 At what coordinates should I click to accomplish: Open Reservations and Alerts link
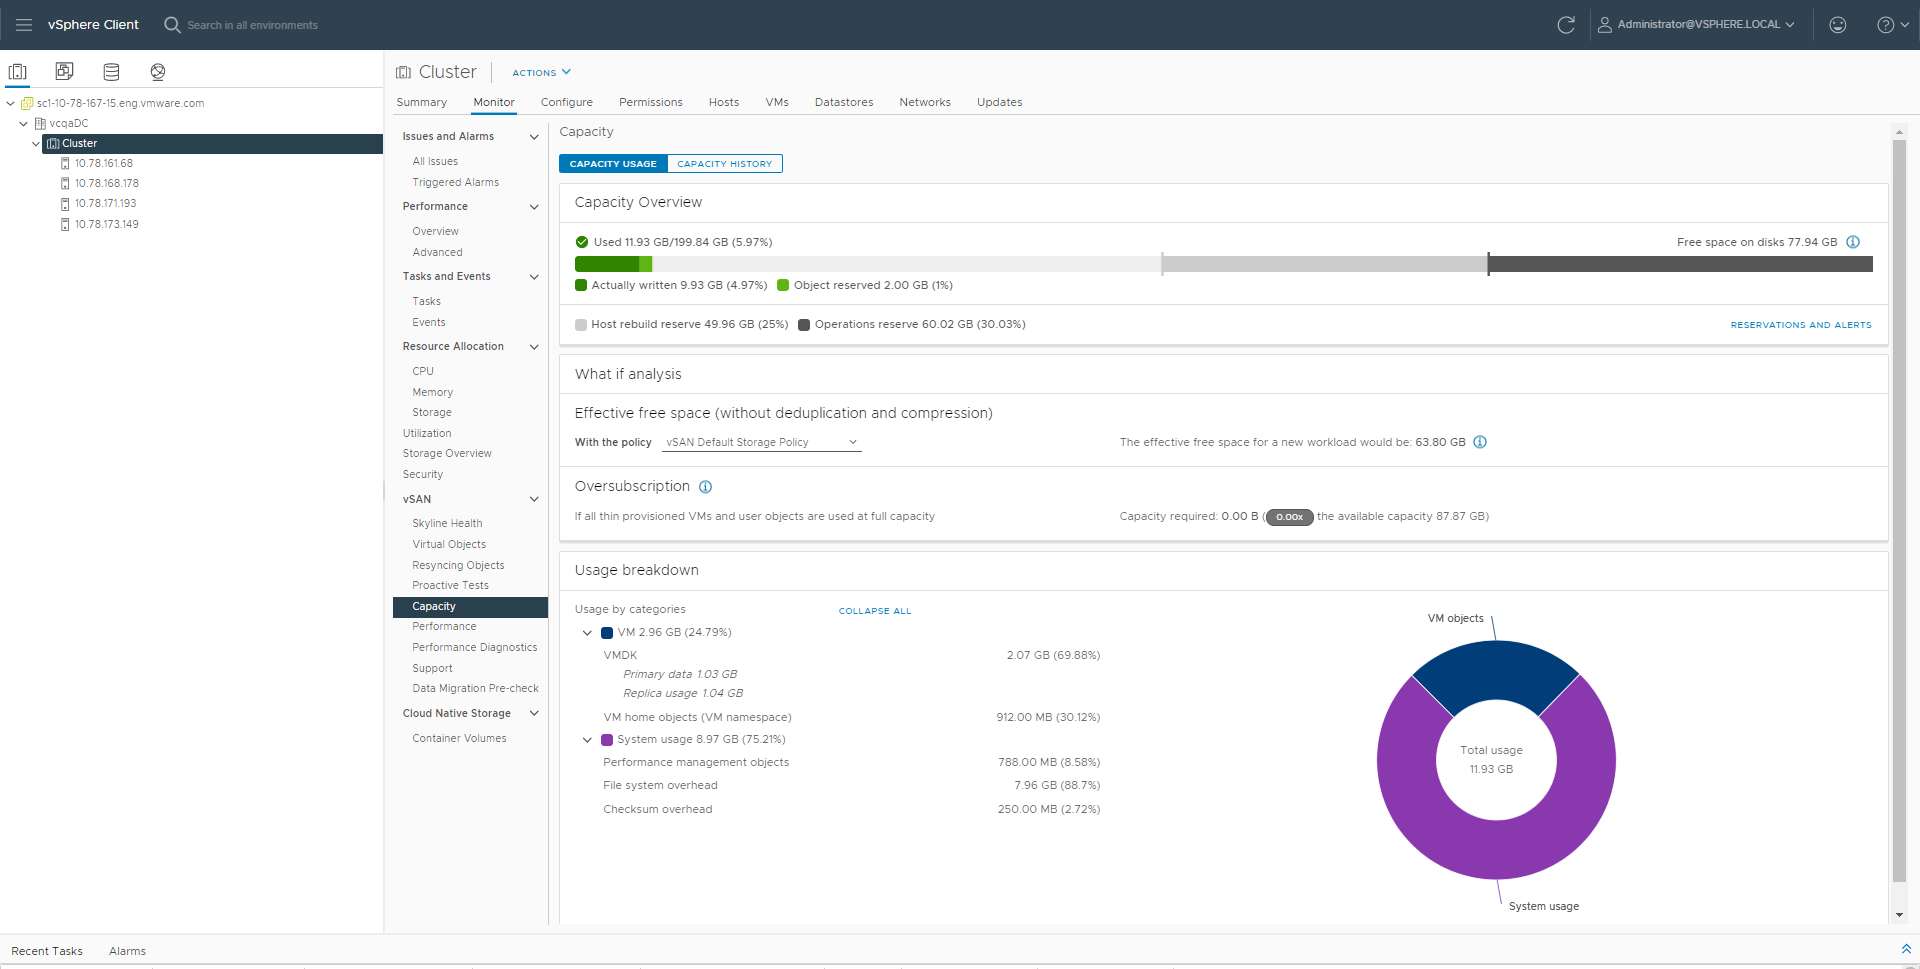[x=1801, y=325]
